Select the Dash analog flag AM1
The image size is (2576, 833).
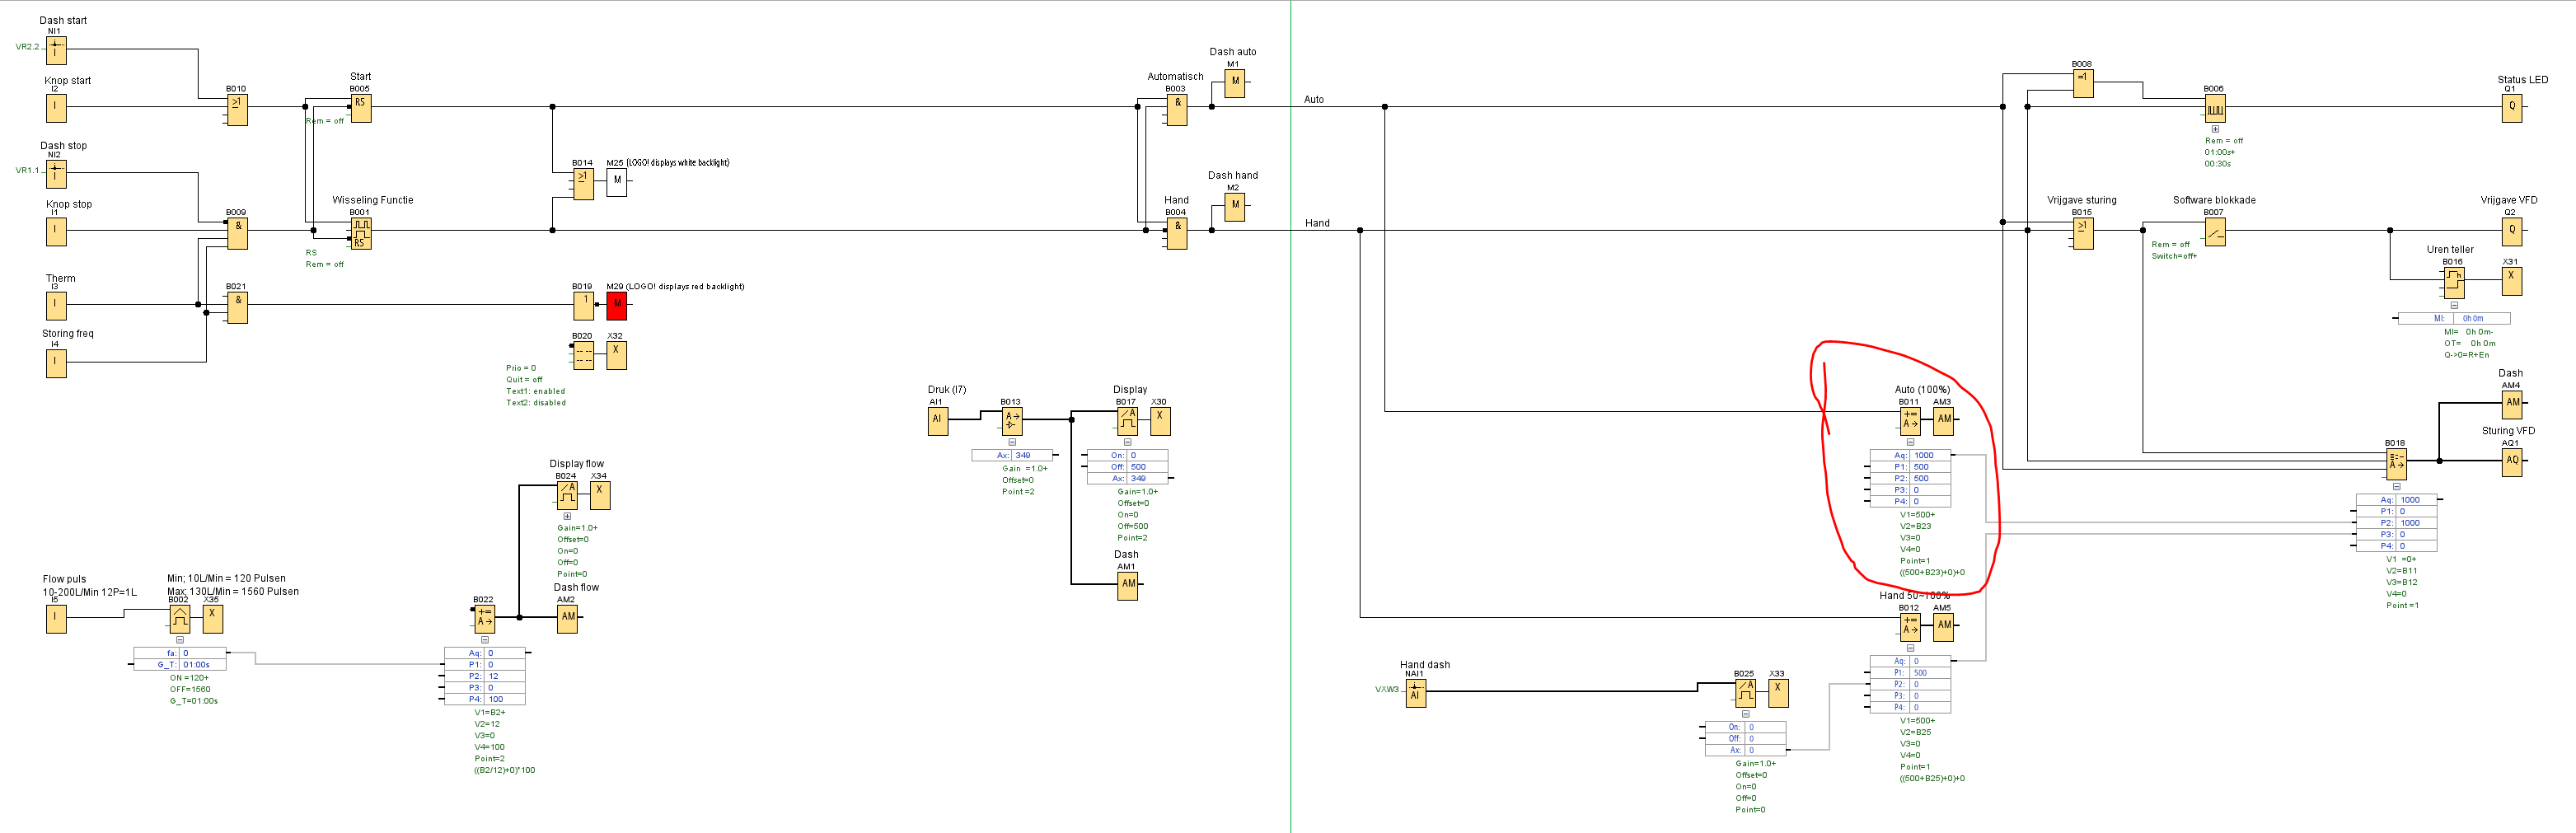point(1128,585)
